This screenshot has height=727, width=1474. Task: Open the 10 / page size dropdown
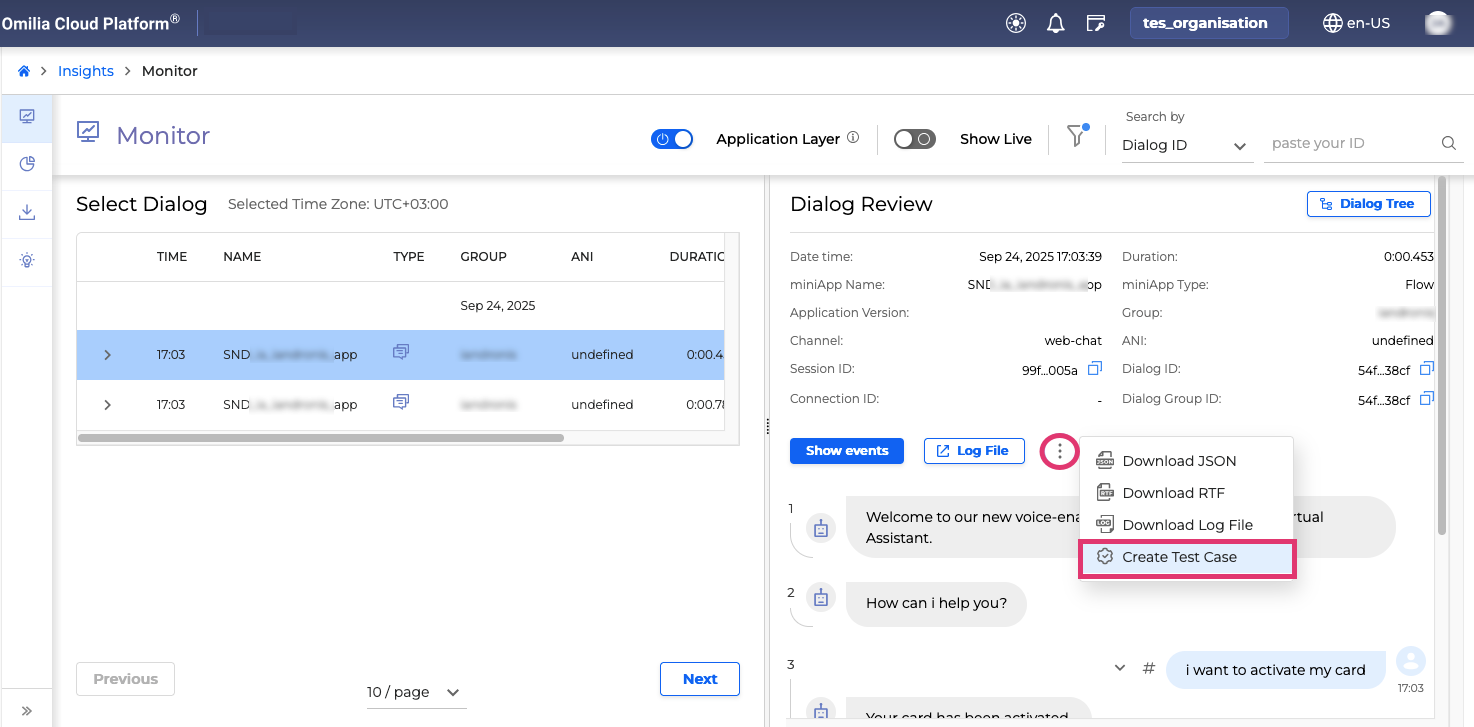(413, 692)
